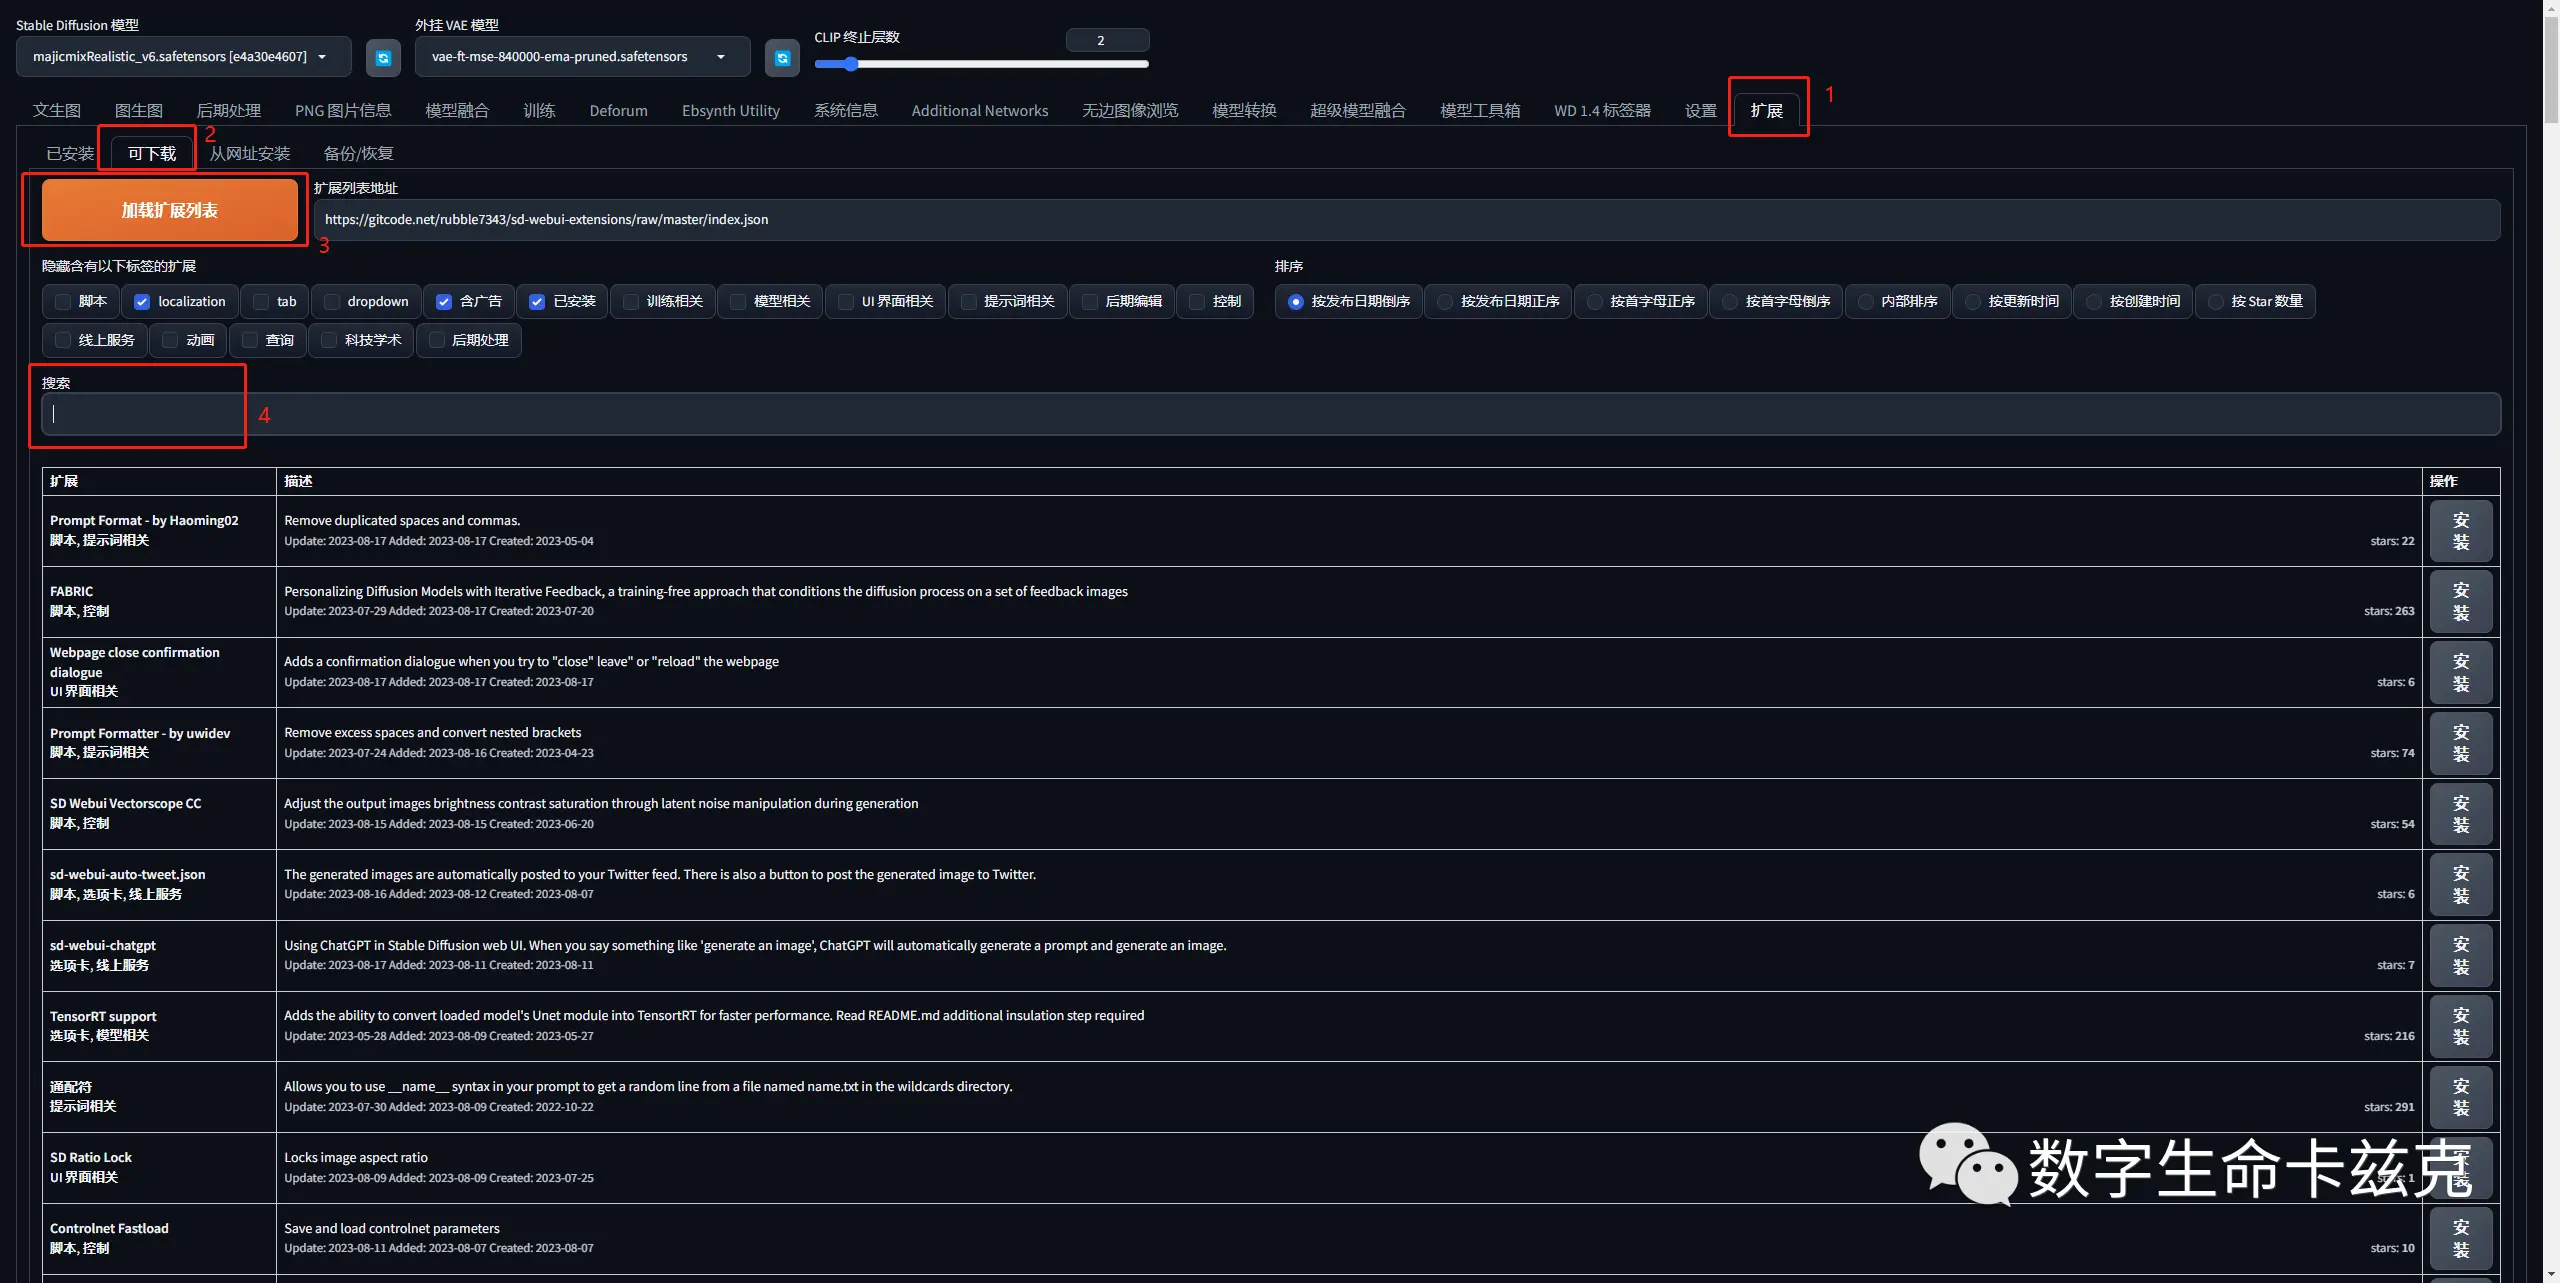Open the 设置 tab
This screenshot has height=1283, width=2560.
tap(1701, 110)
